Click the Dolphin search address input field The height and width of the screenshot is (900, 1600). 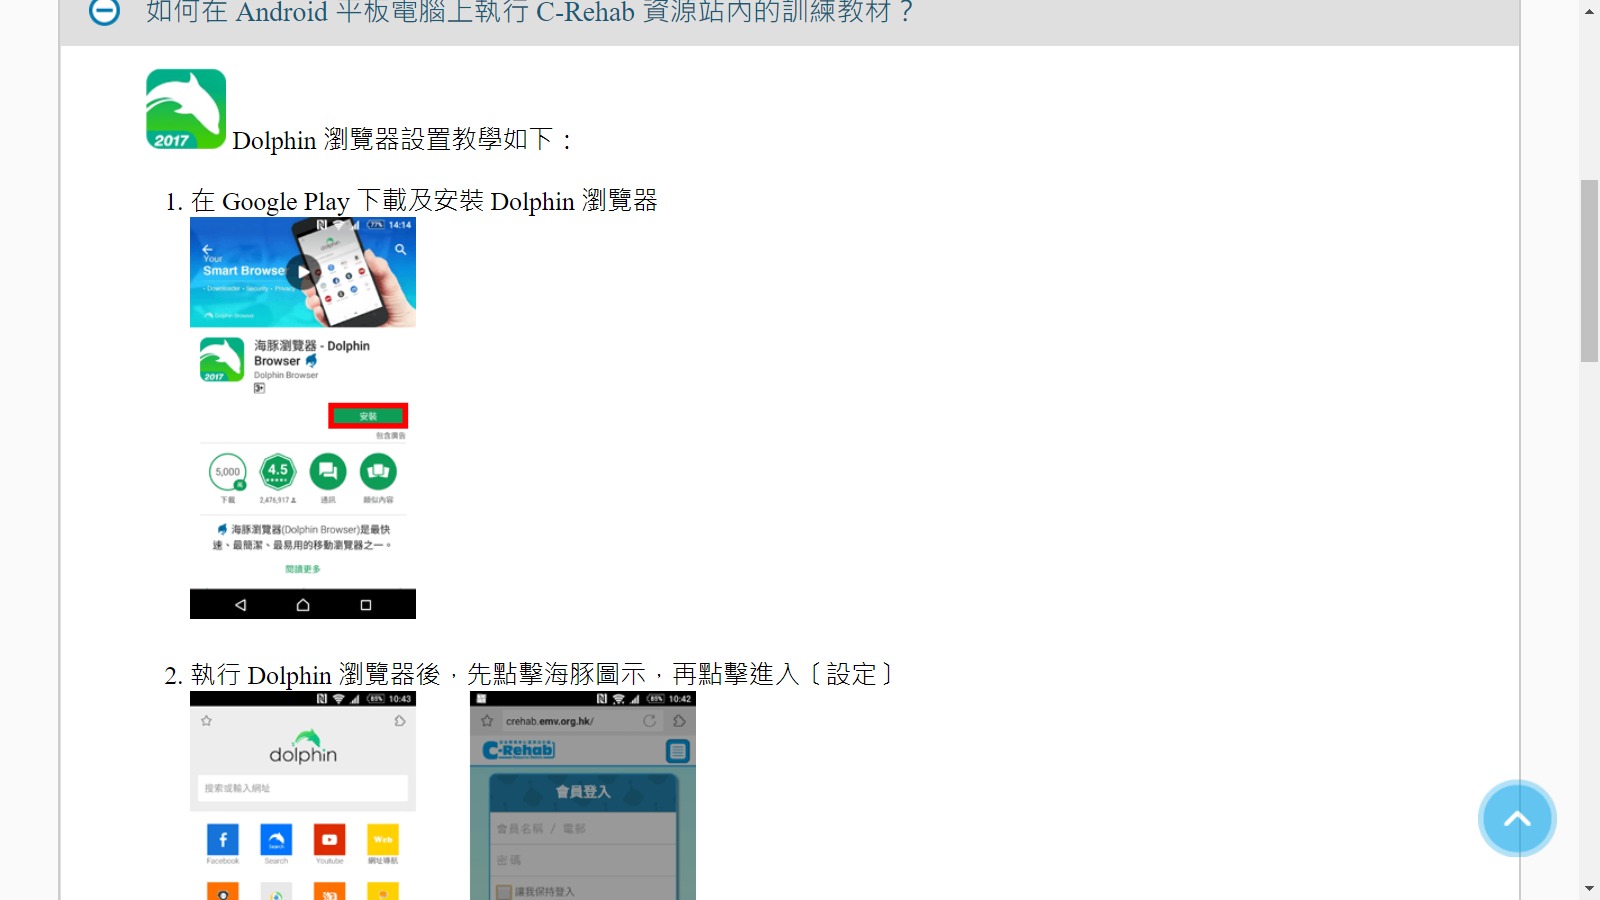303,788
